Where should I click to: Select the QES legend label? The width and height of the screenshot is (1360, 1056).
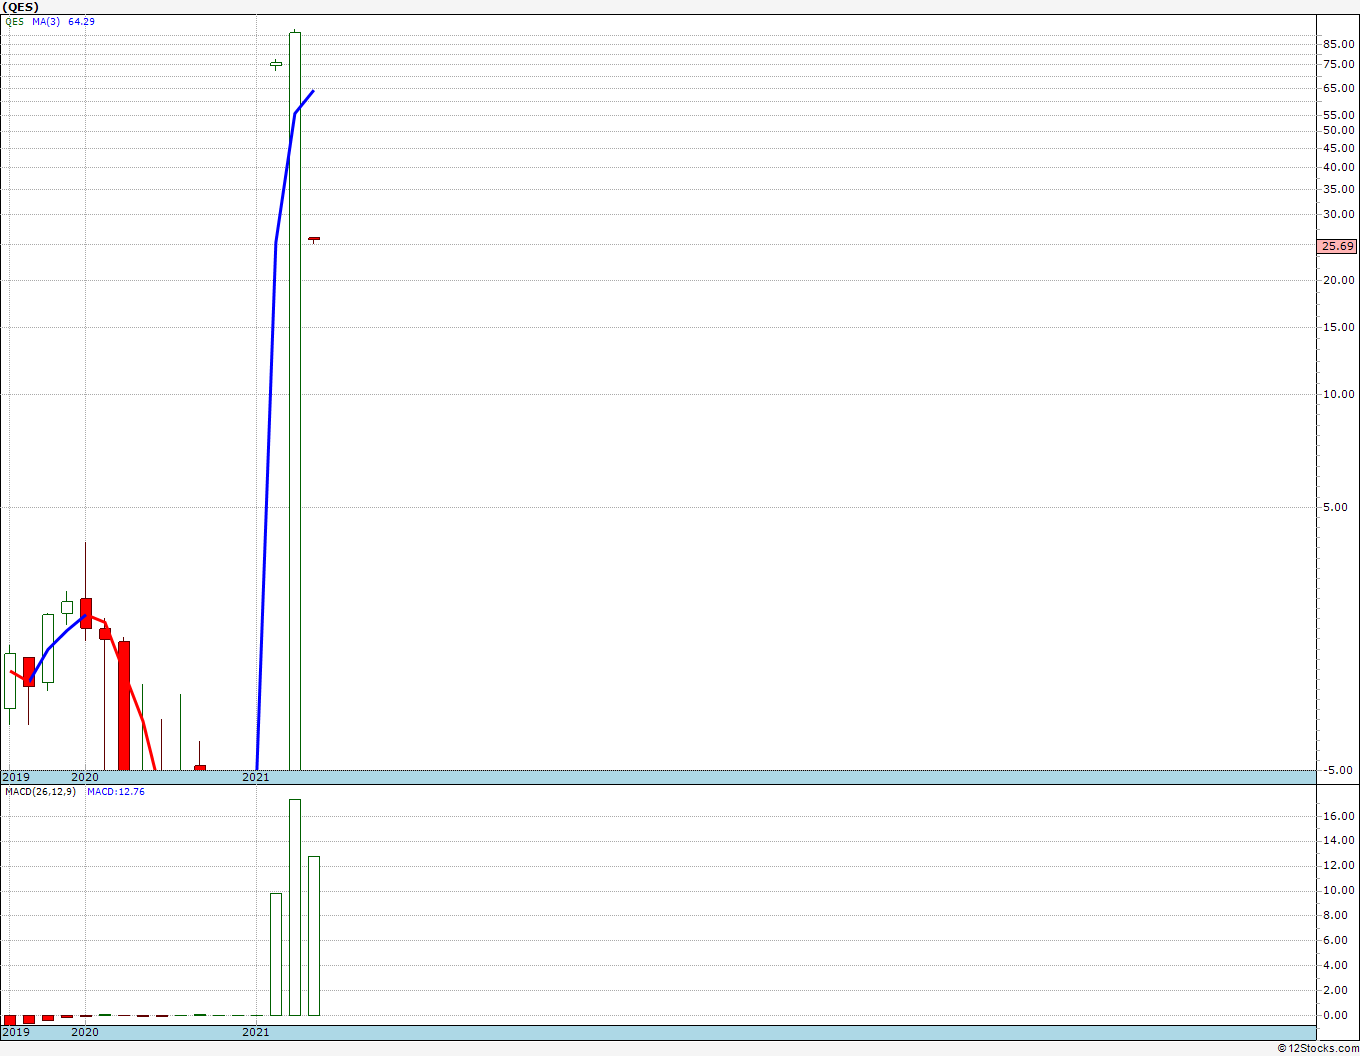14,21
